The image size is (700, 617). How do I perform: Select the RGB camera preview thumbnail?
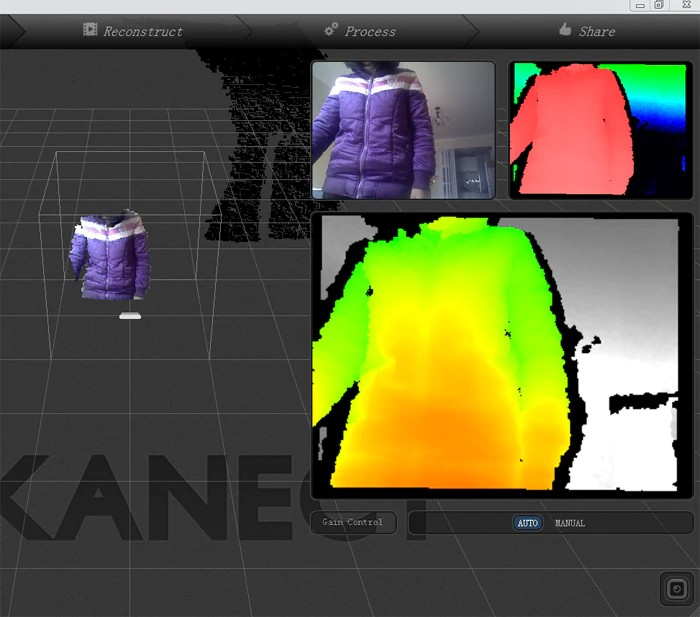(x=403, y=130)
